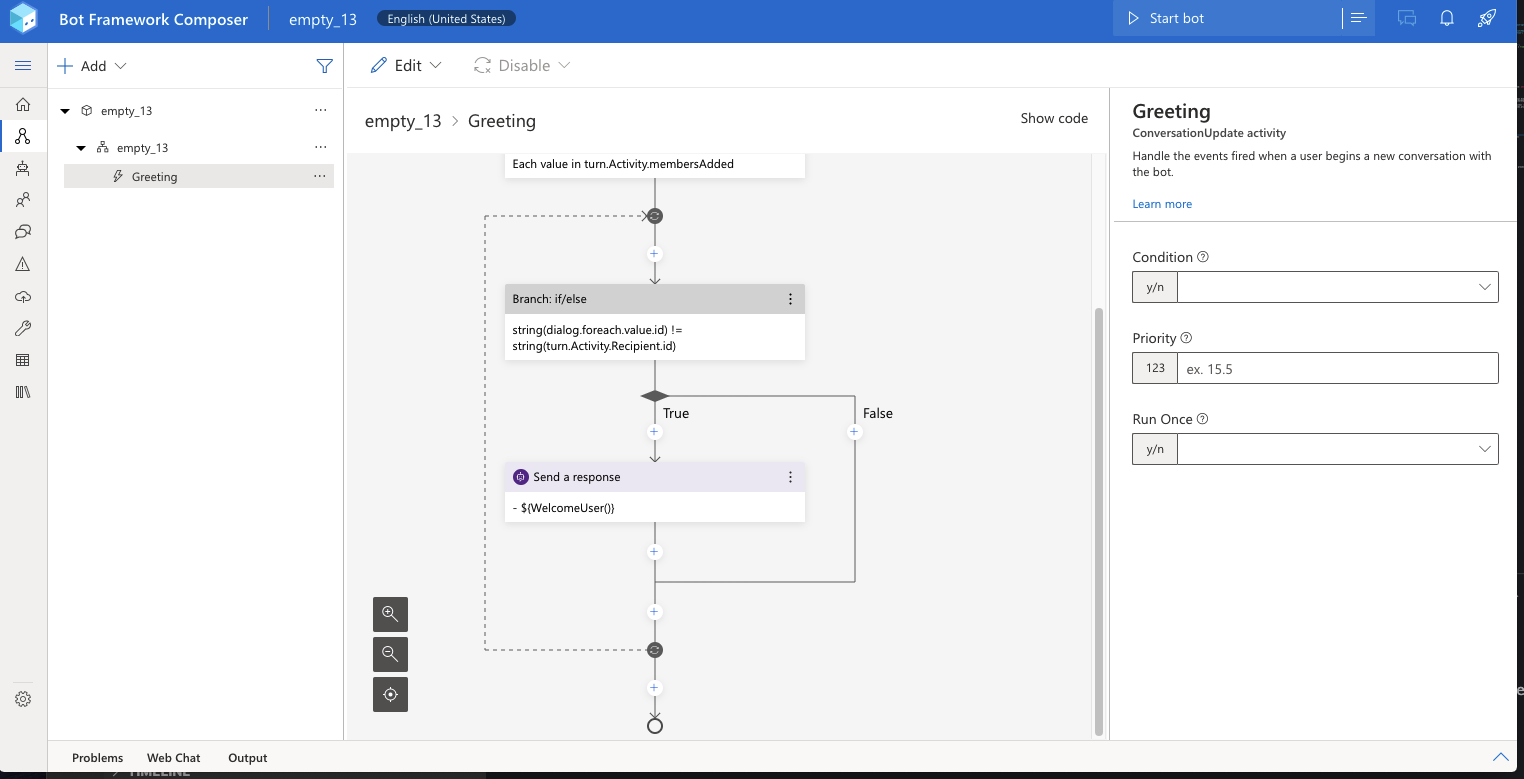
Task: Select the Greeting trigger in tree
Action: (199, 176)
